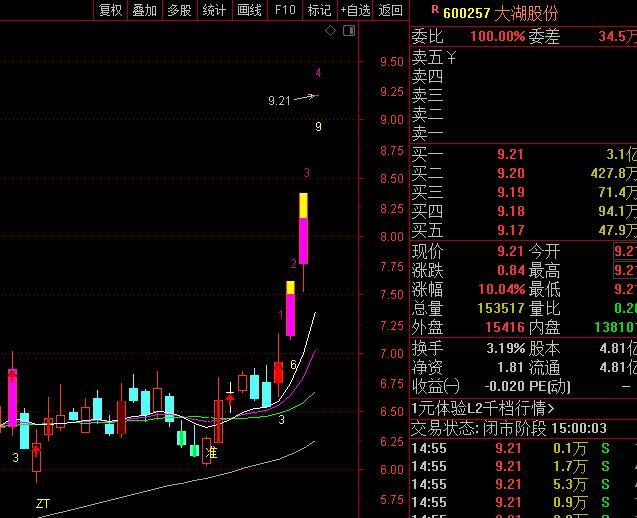Expand the 1元体验L2千档行情 panel
The width and height of the screenshot is (637, 518).
coord(484,408)
